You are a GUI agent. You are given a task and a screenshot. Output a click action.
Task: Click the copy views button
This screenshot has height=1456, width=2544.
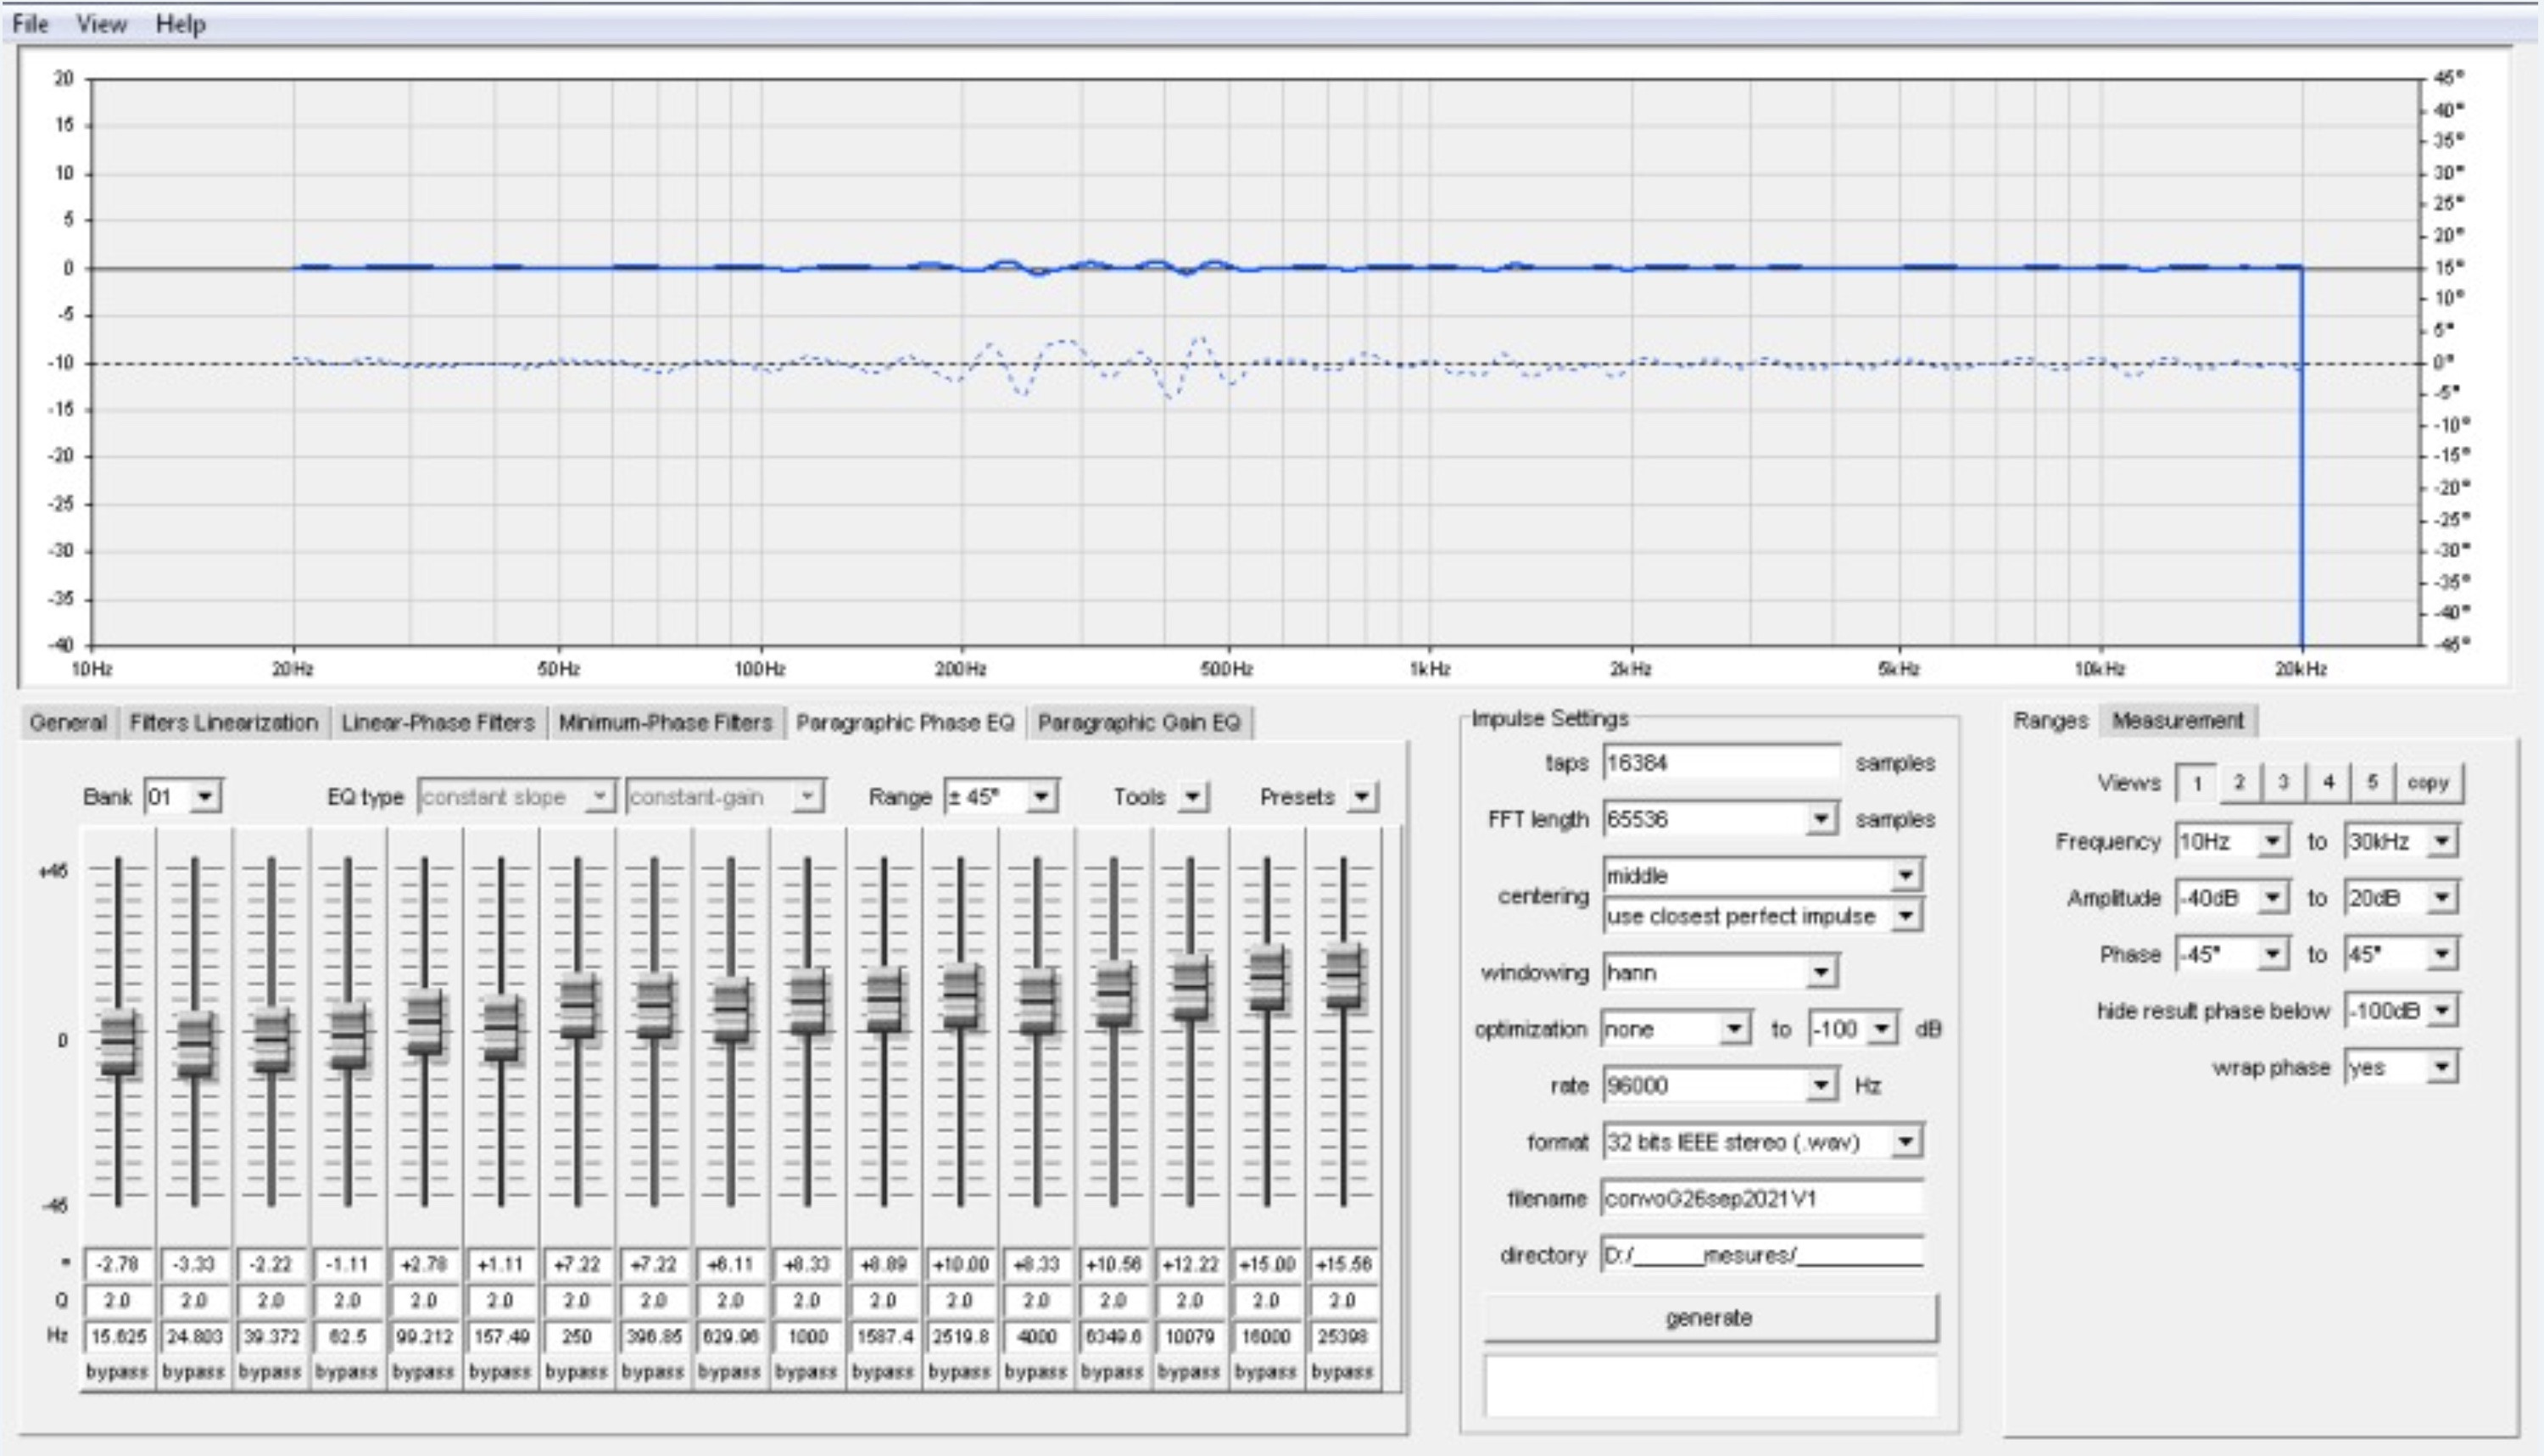(2428, 783)
